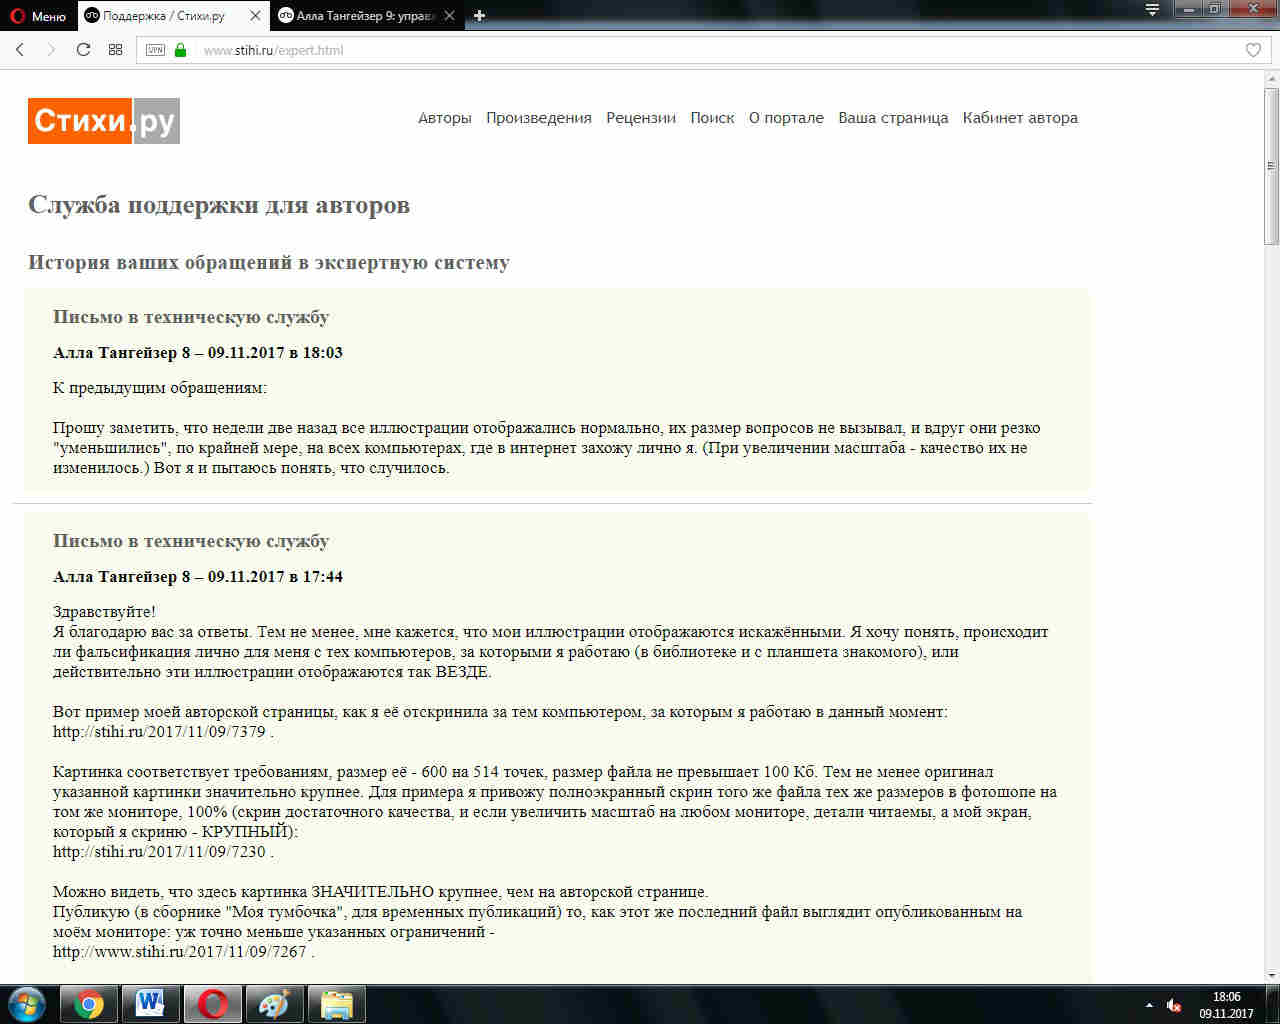Click the volume icon in system tray
This screenshot has width=1280, height=1024.
pos(1174,1005)
